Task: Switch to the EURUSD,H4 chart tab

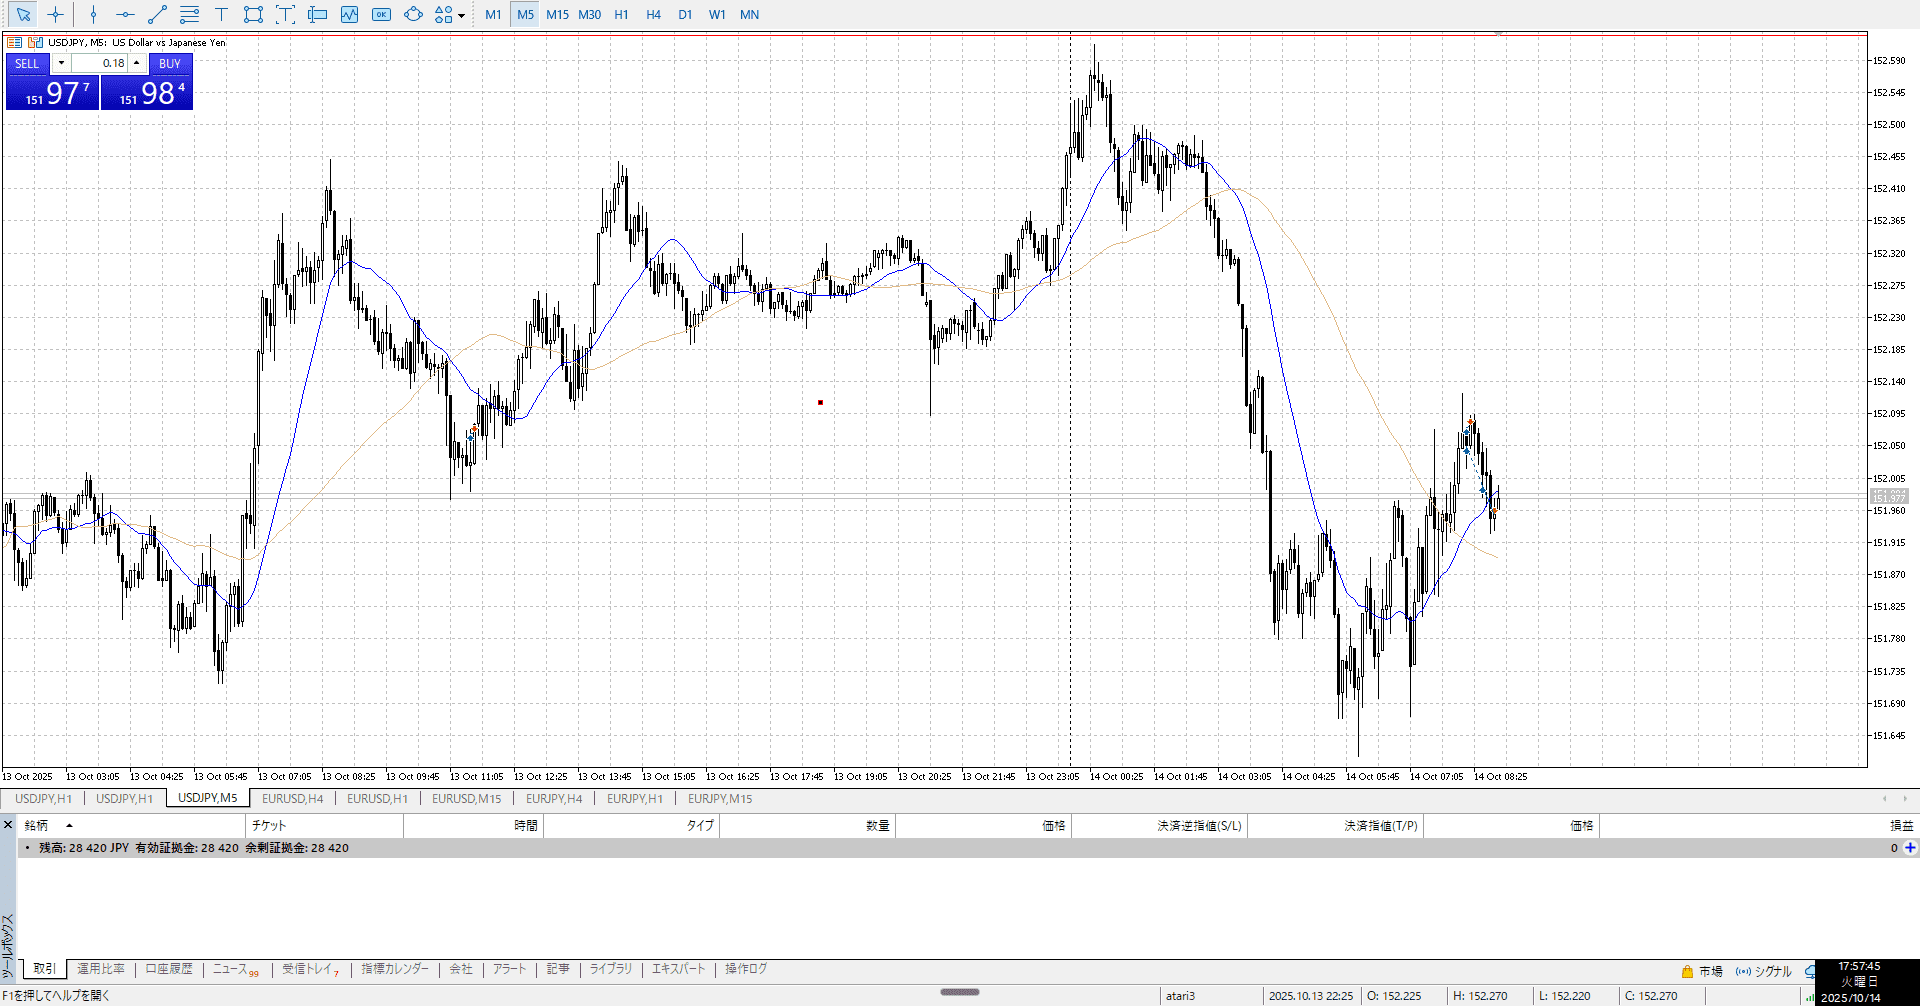Action: 292,798
